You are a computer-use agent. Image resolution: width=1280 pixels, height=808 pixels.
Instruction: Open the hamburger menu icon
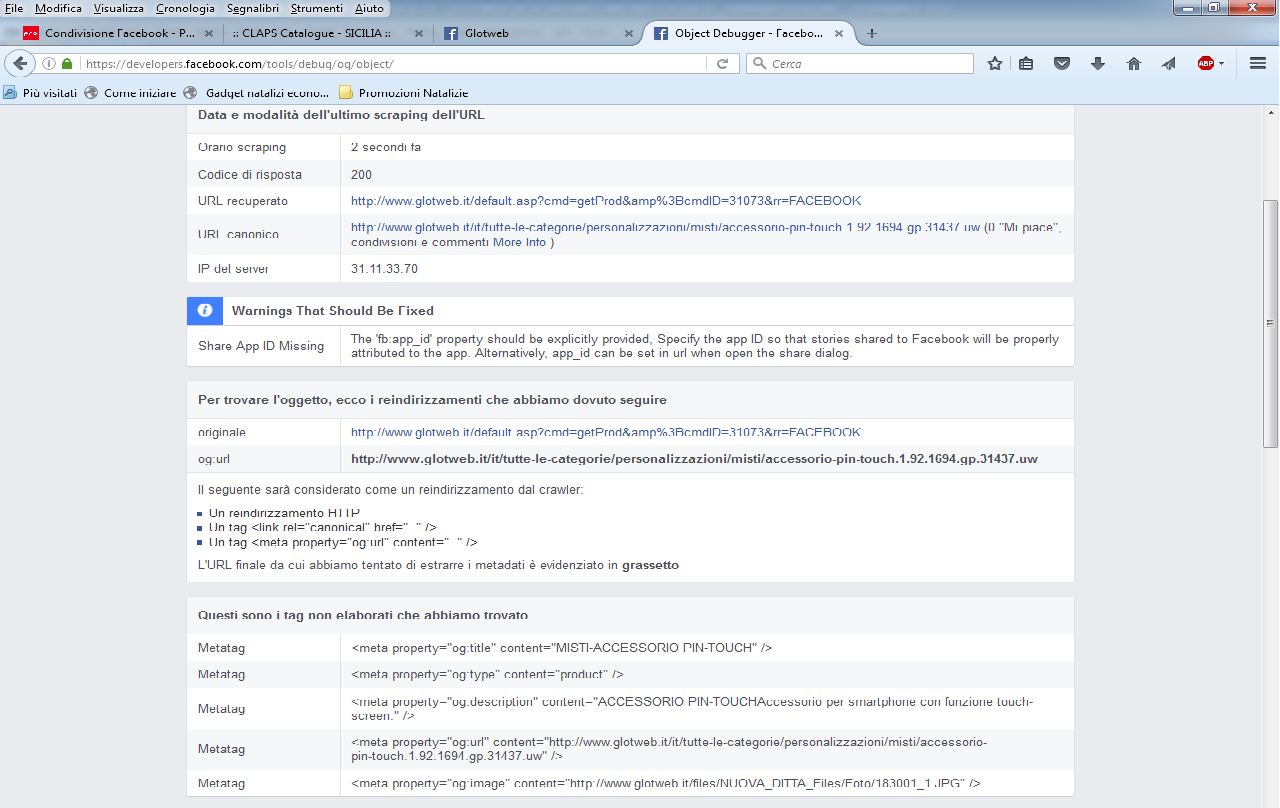[1258, 64]
